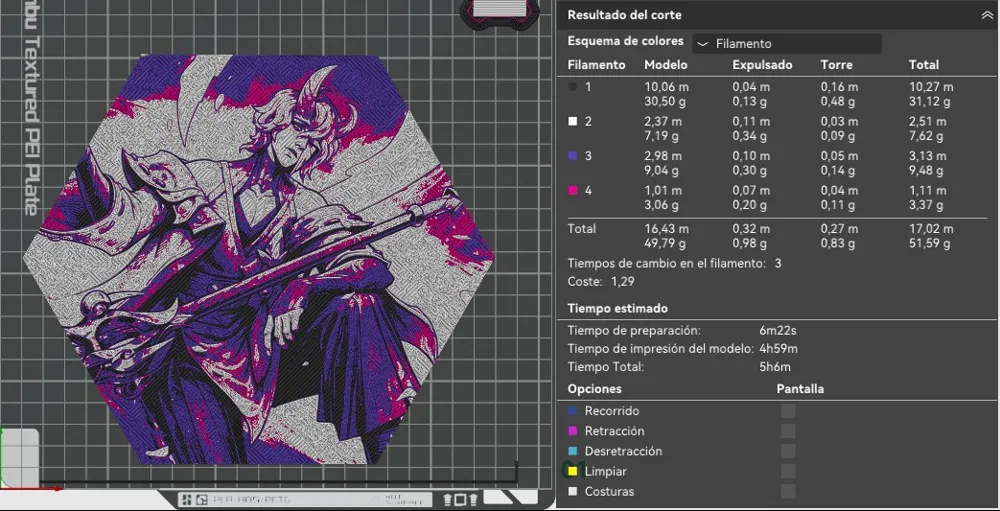This screenshot has width=1000, height=511.
Task: Click Tiempo Total 5h6m value
Action: point(775,367)
